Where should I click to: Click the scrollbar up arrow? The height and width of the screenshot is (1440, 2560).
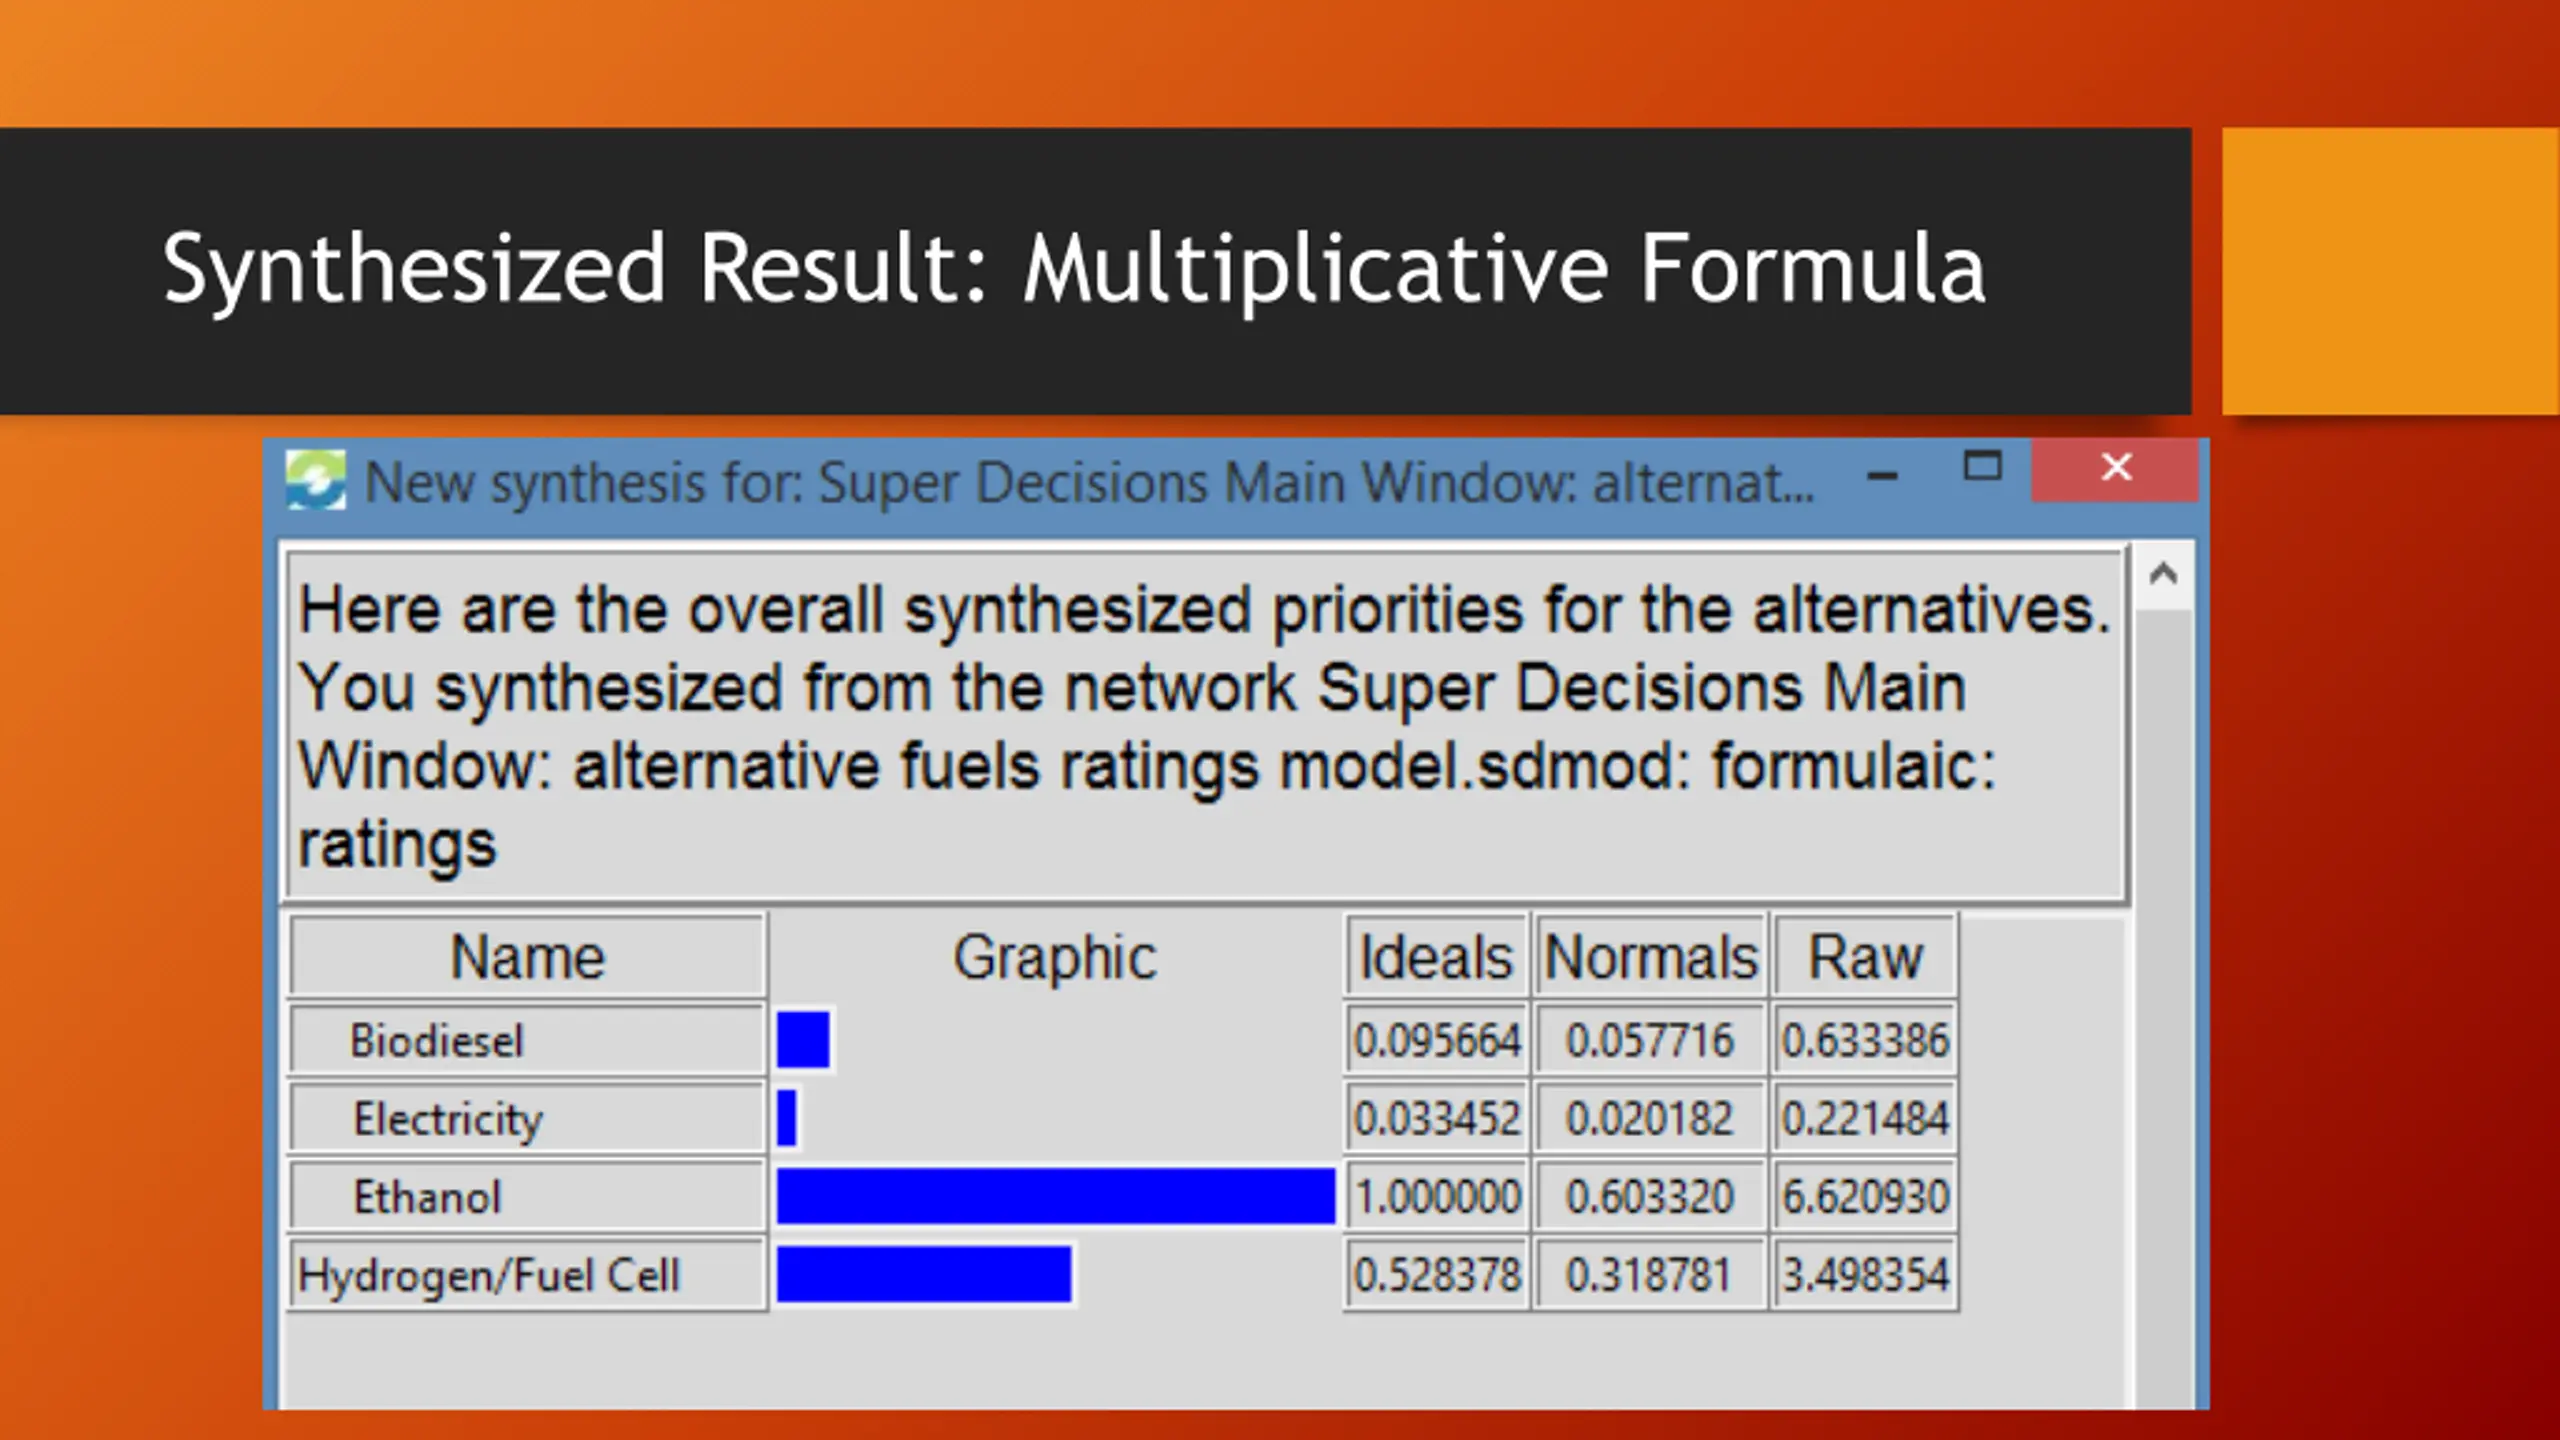tap(2164, 574)
